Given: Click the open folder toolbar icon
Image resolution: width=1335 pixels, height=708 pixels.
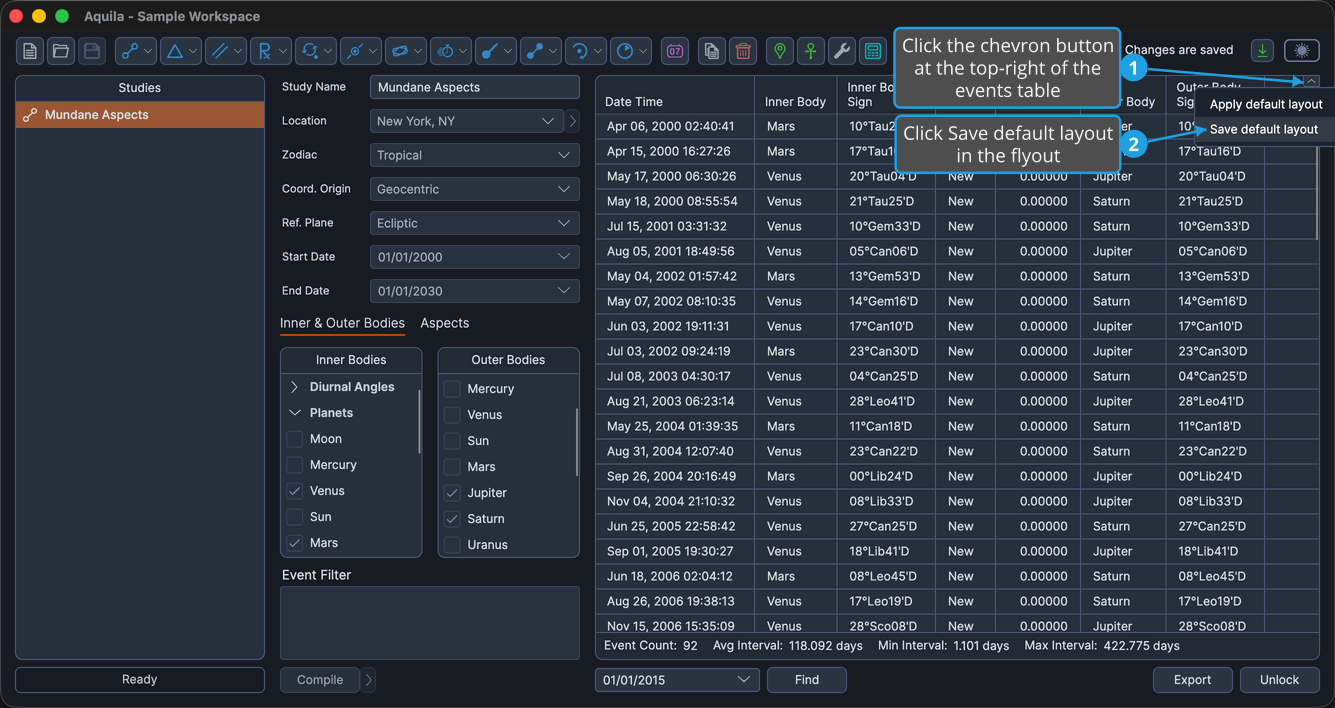Looking at the screenshot, I should (61, 51).
